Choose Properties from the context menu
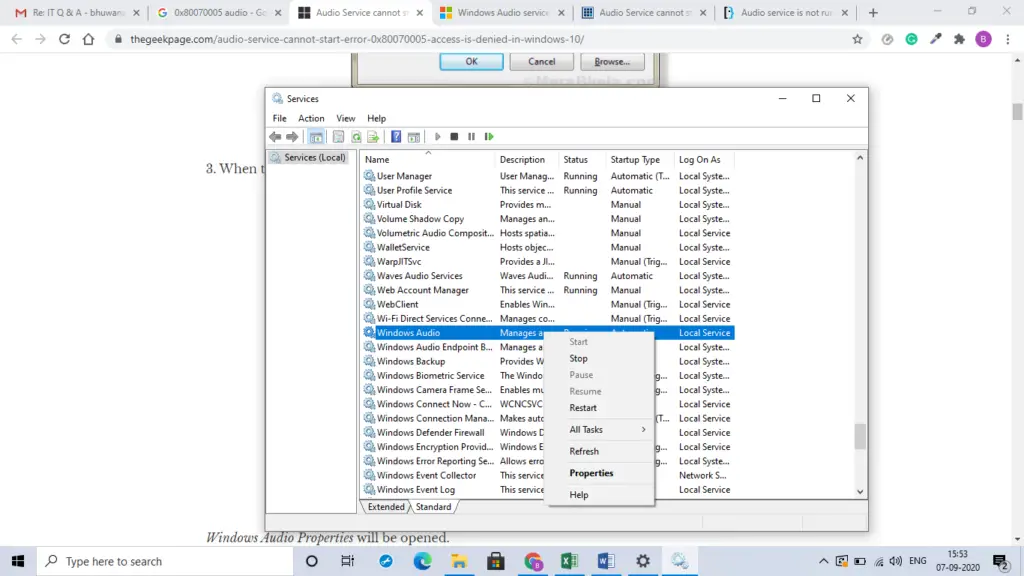The height and width of the screenshot is (576, 1024). [x=600, y=473]
